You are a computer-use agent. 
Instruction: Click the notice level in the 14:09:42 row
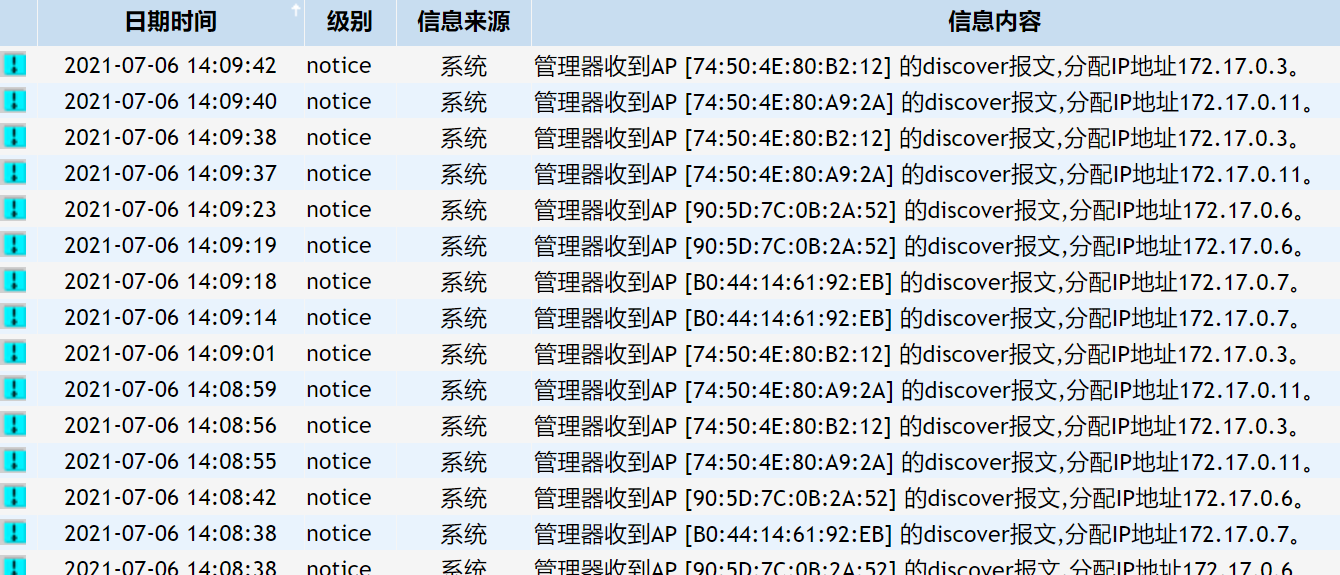click(x=339, y=66)
